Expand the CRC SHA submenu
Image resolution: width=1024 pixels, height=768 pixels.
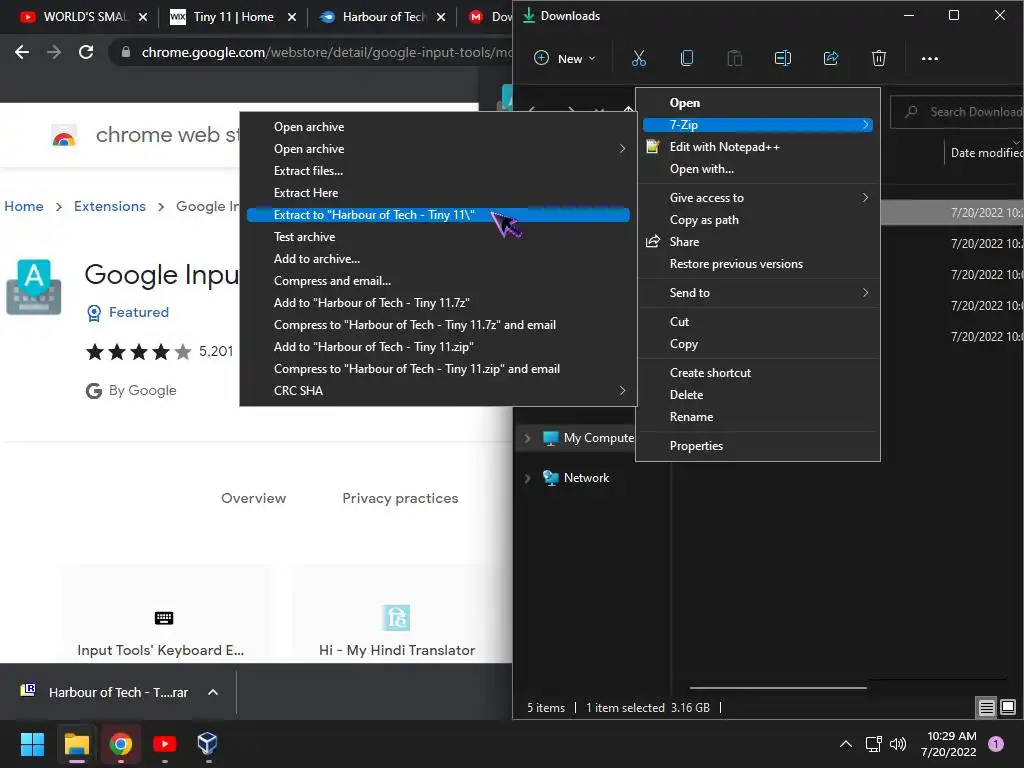point(438,391)
